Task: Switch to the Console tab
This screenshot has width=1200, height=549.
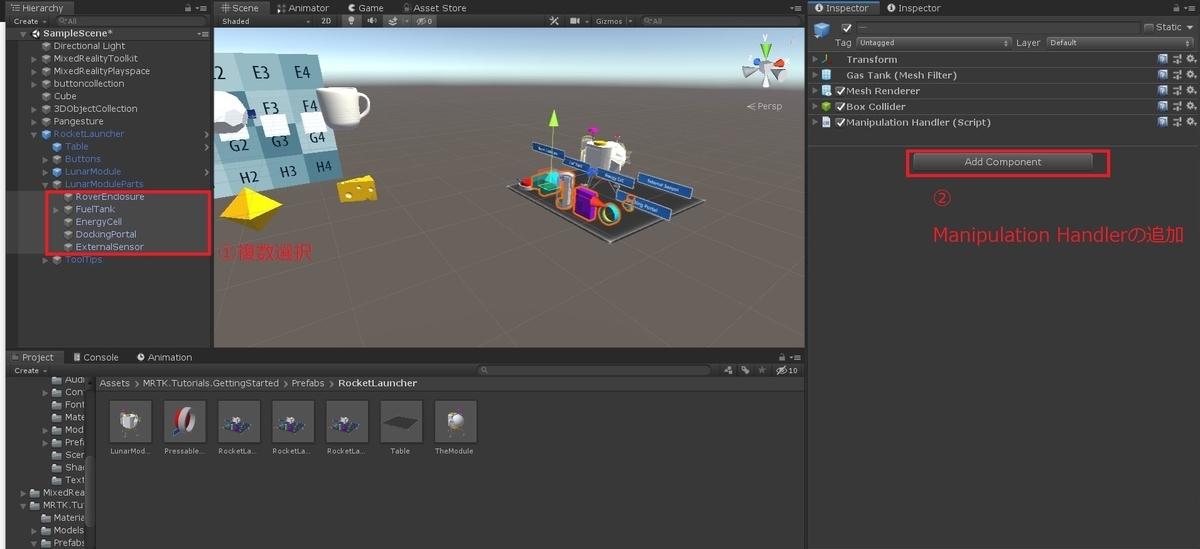Action: click(94, 357)
